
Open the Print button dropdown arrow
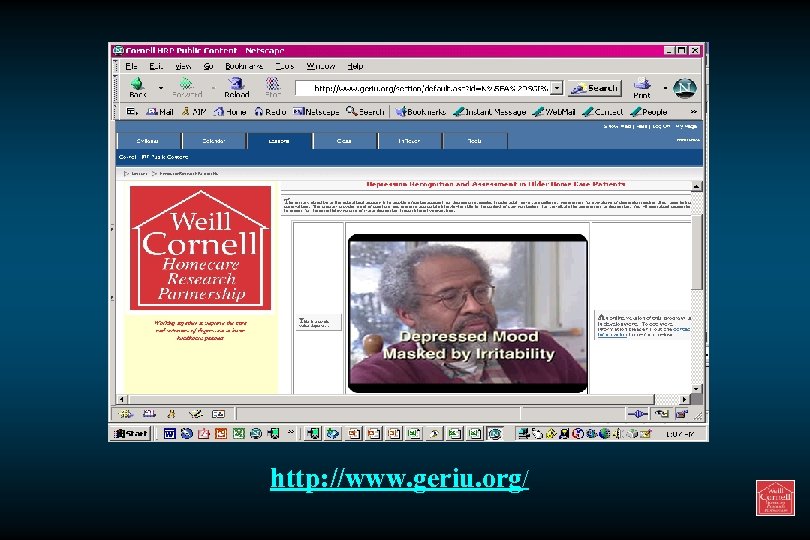(x=665, y=88)
